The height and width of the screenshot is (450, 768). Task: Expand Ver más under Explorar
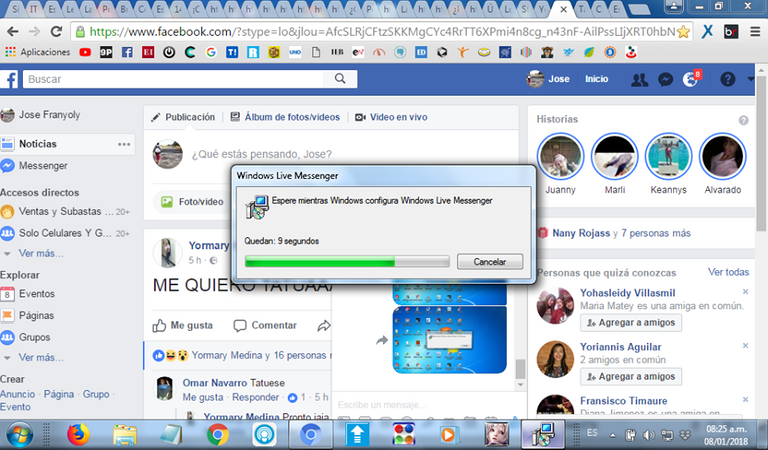click(x=41, y=357)
